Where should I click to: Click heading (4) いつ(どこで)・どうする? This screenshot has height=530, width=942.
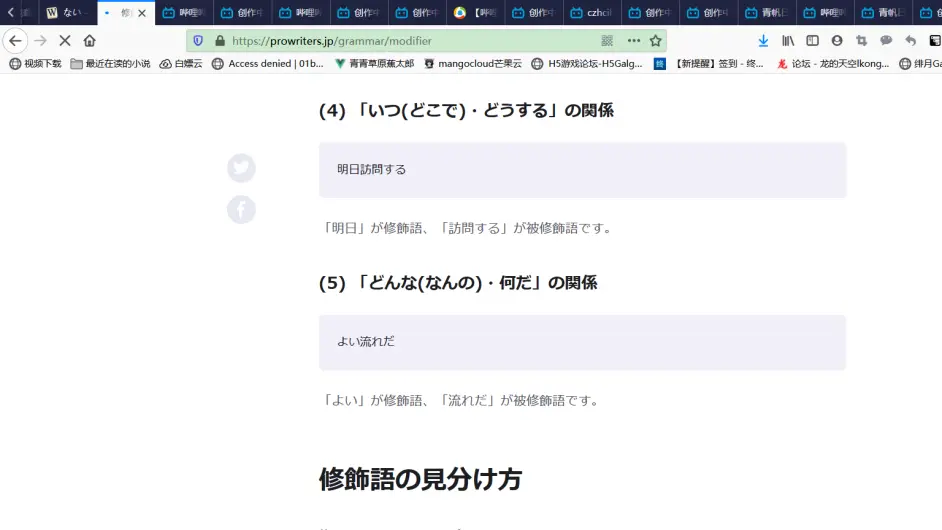pyautogui.click(x=466, y=111)
